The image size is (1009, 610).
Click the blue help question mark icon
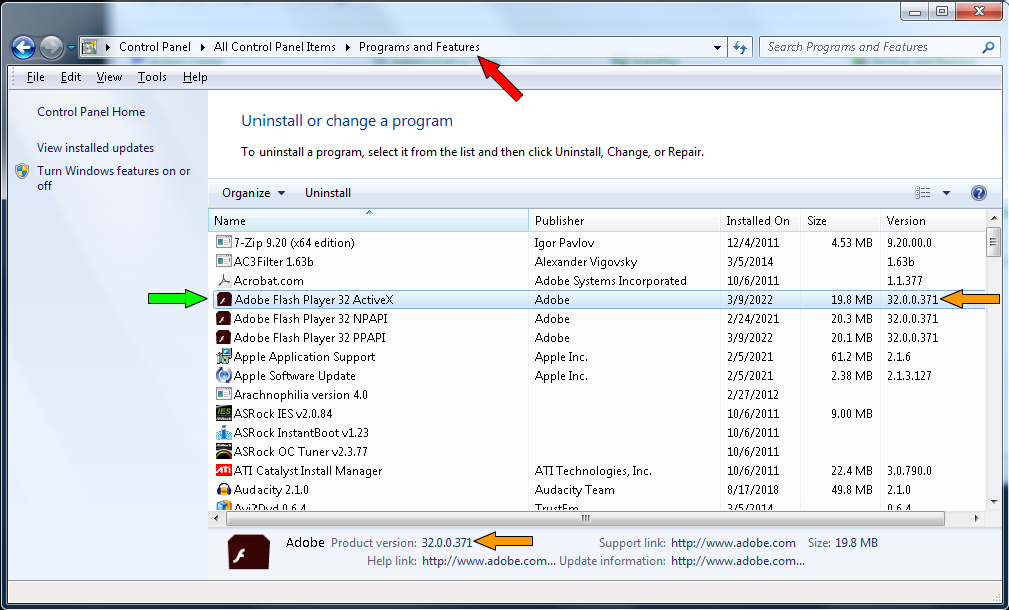(x=978, y=193)
